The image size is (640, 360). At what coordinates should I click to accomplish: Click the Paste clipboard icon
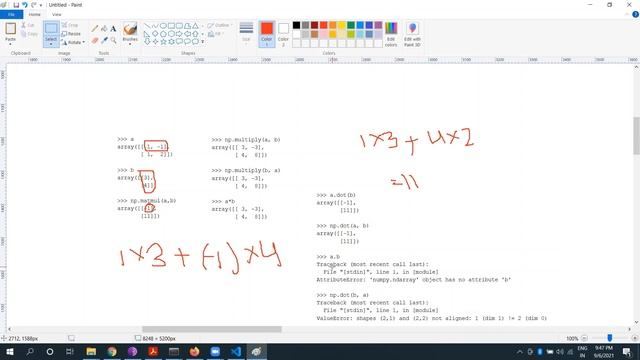(x=10, y=29)
